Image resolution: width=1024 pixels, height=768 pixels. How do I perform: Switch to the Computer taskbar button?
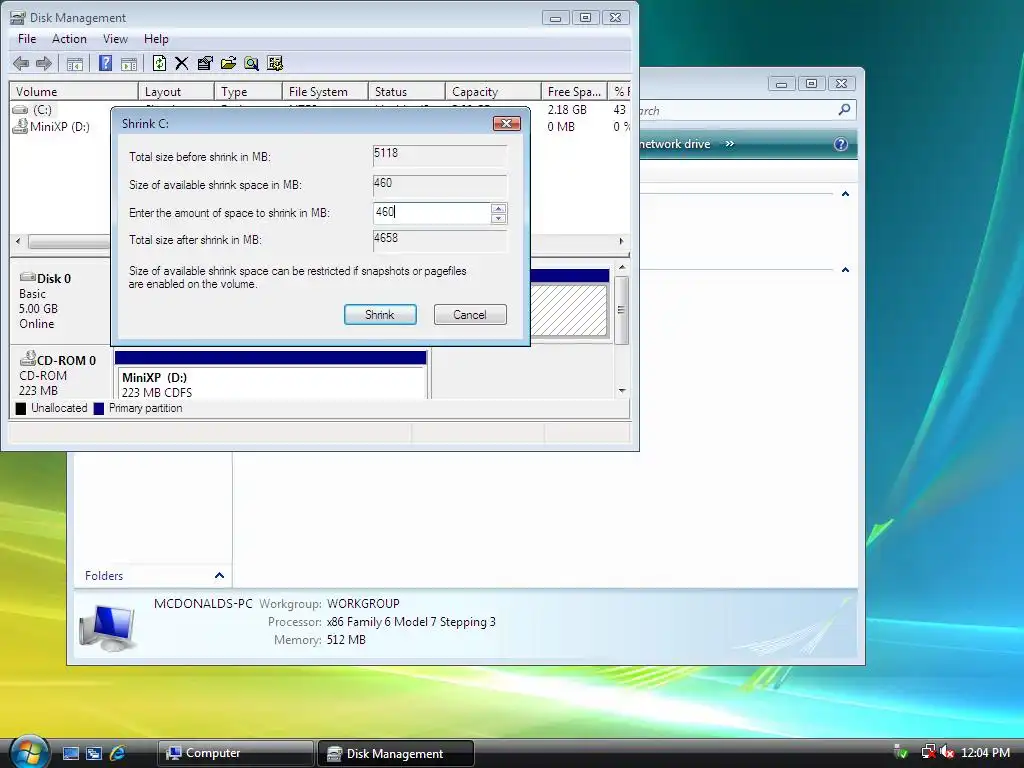coord(235,753)
